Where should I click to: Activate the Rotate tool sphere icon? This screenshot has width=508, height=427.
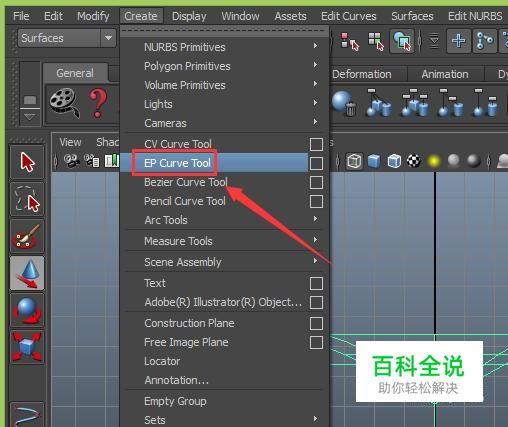(x=27, y=310)
